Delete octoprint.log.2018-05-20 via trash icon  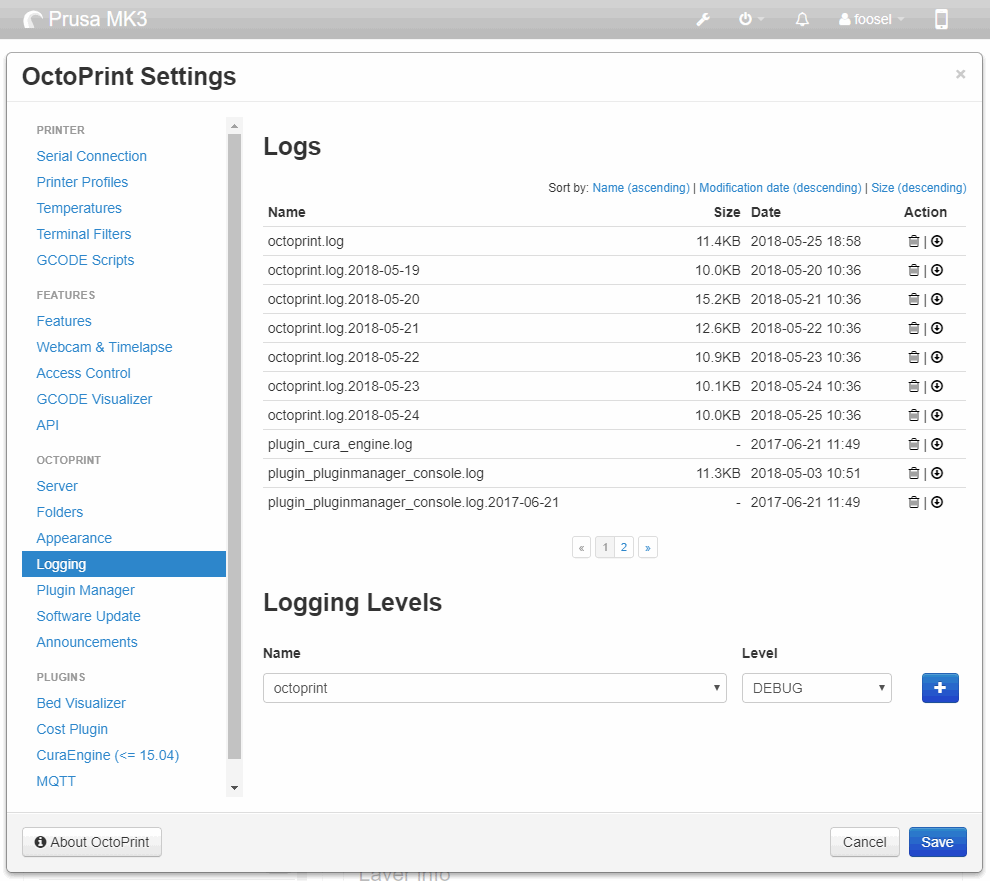(914, 299)
